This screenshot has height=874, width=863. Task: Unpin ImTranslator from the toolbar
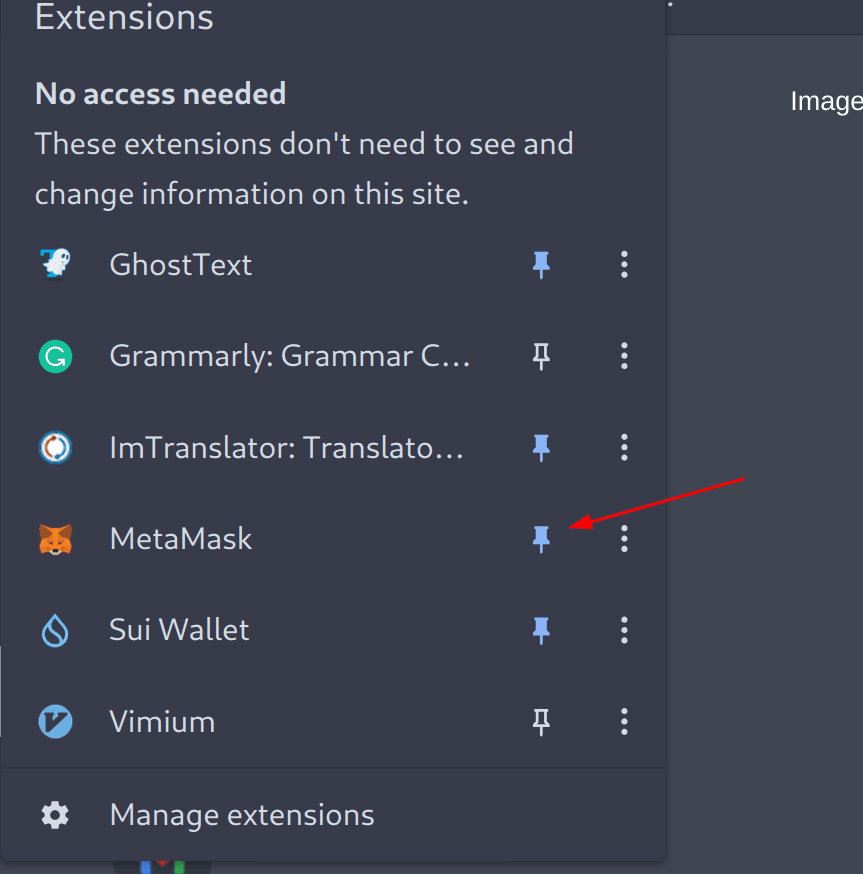click(541, 447)
